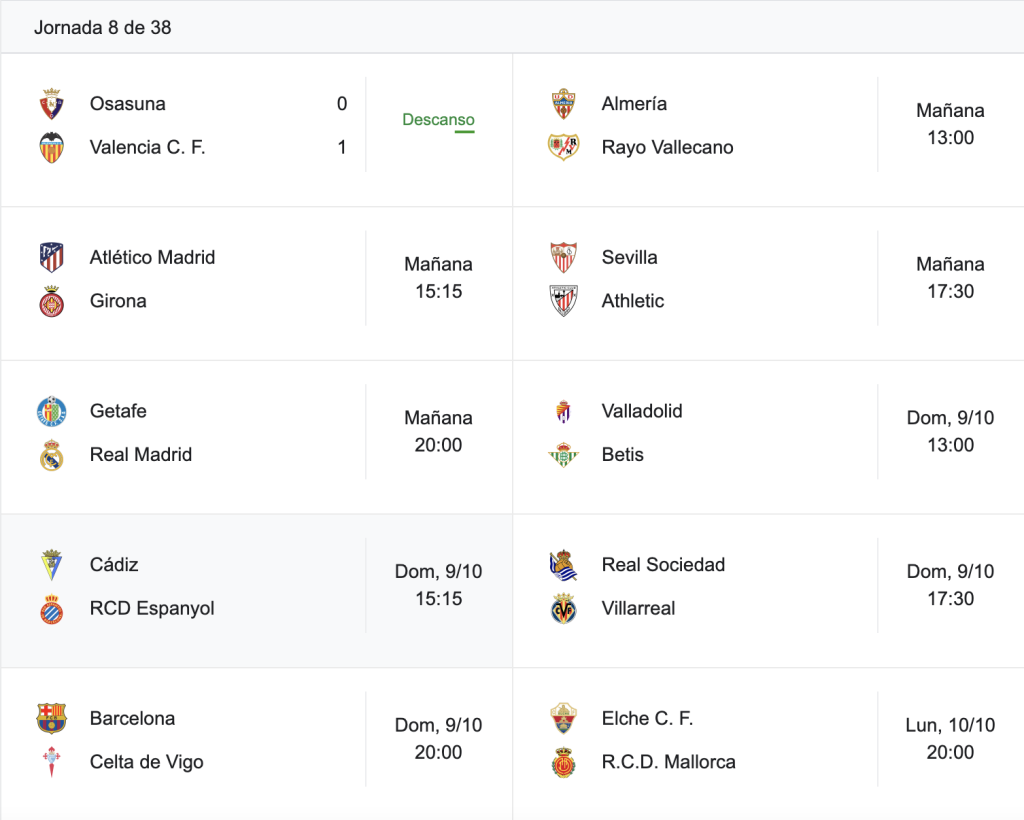Image resolution: width=1024 pixels, height=820 pixels.
Task: Open the live Descanso match status
Action: 438,120
